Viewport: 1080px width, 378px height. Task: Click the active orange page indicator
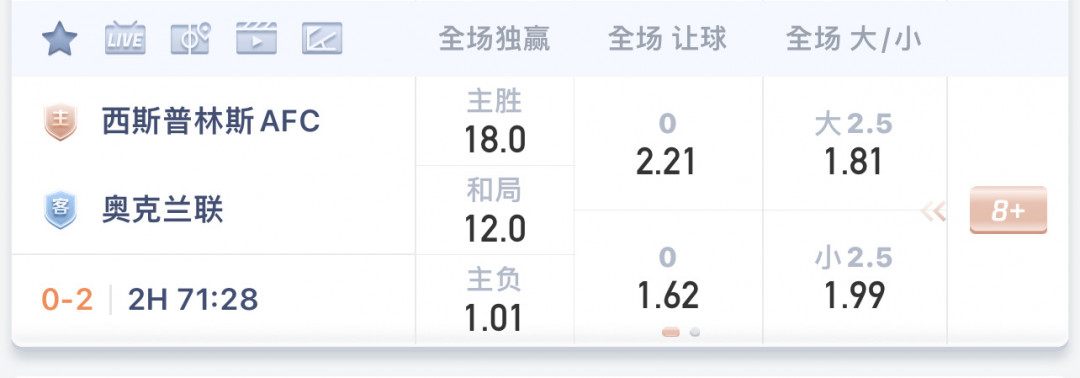point(670,332)
